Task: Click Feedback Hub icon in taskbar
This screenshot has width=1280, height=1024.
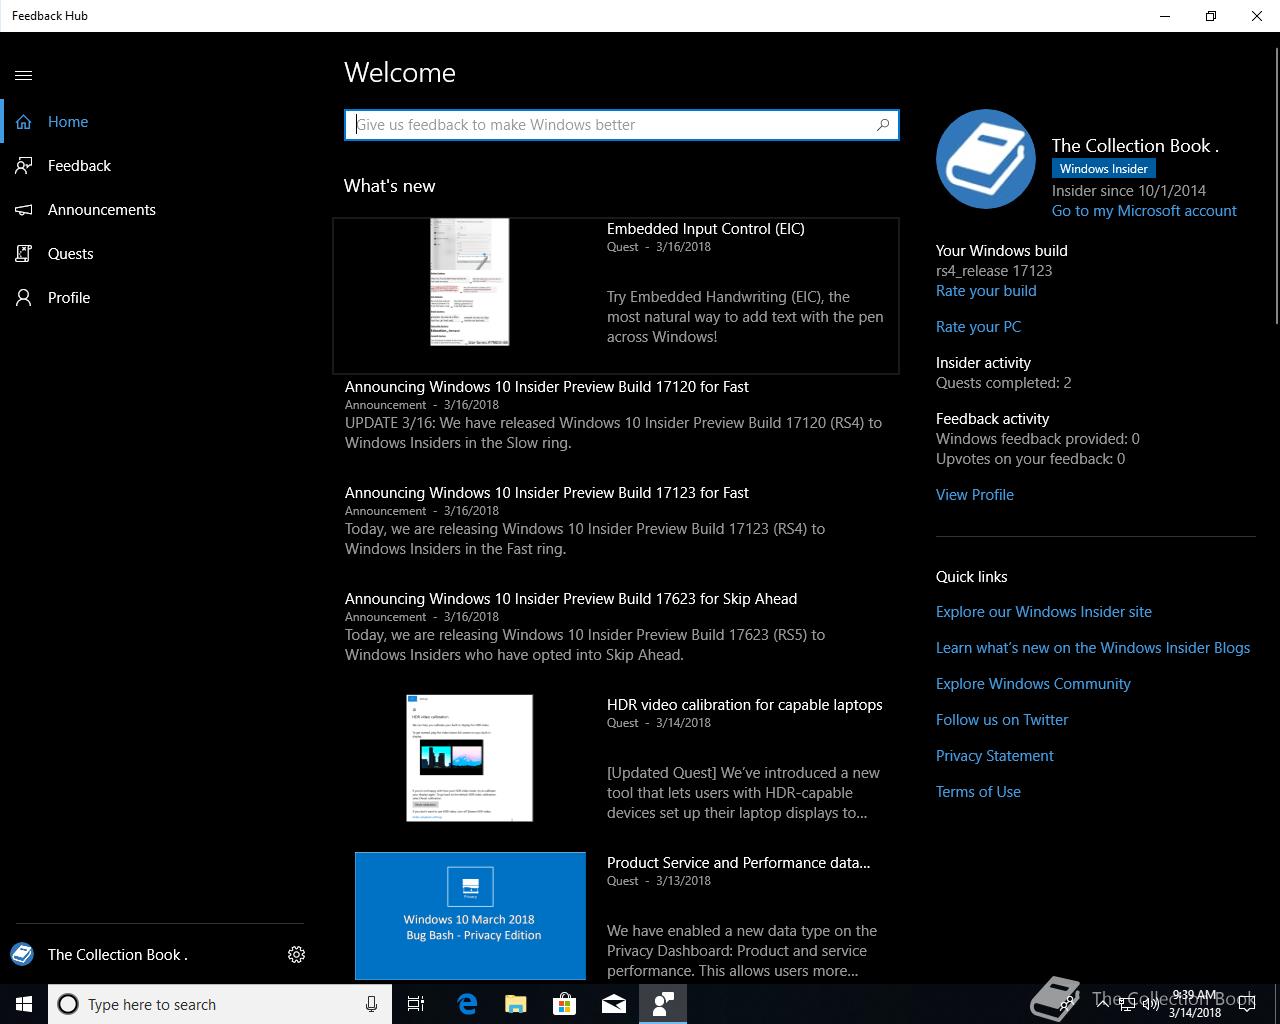Action: tap(663, 1004)
